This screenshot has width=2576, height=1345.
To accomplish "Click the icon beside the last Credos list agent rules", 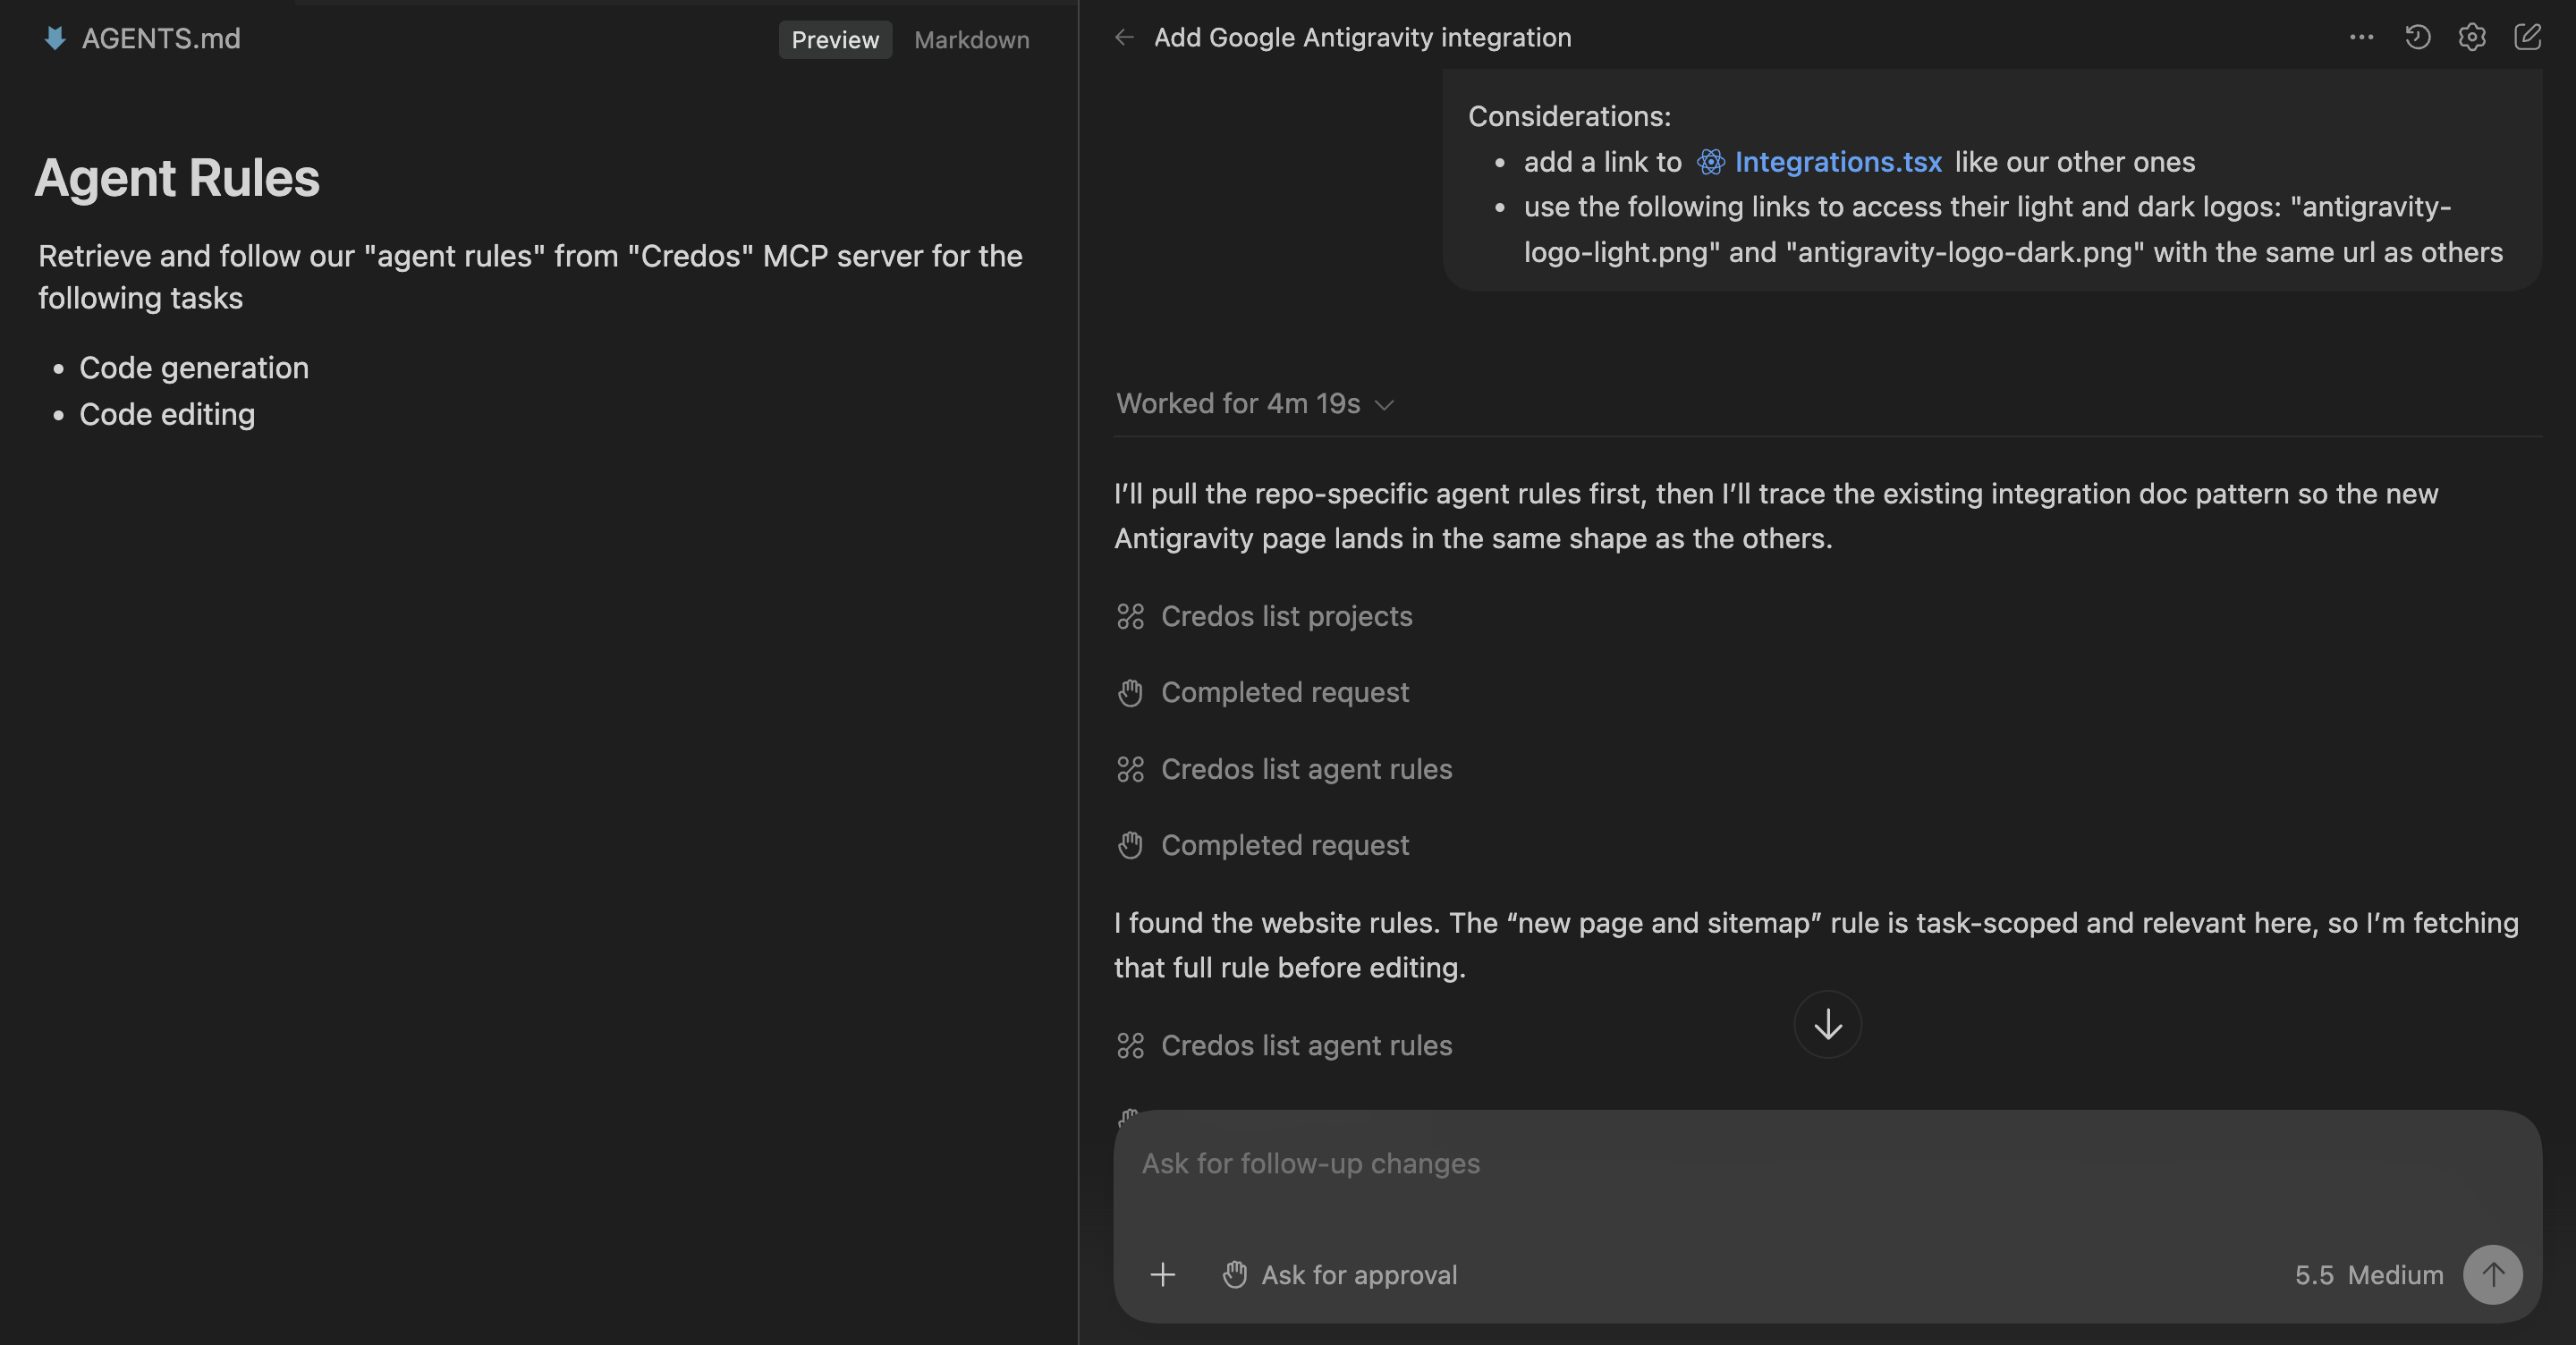I will [x=1130, y=1046].
